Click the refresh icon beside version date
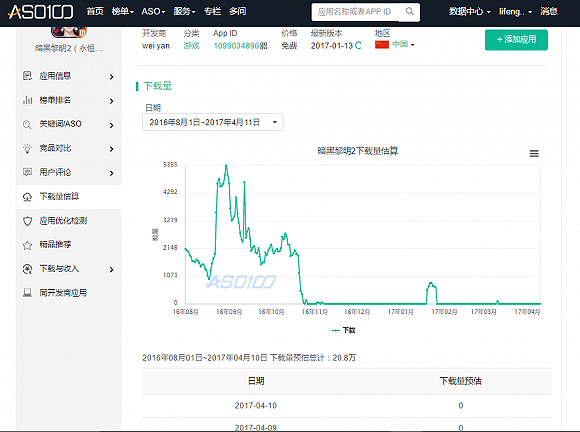Screen dimensions: 580x432 coord(358,45)
